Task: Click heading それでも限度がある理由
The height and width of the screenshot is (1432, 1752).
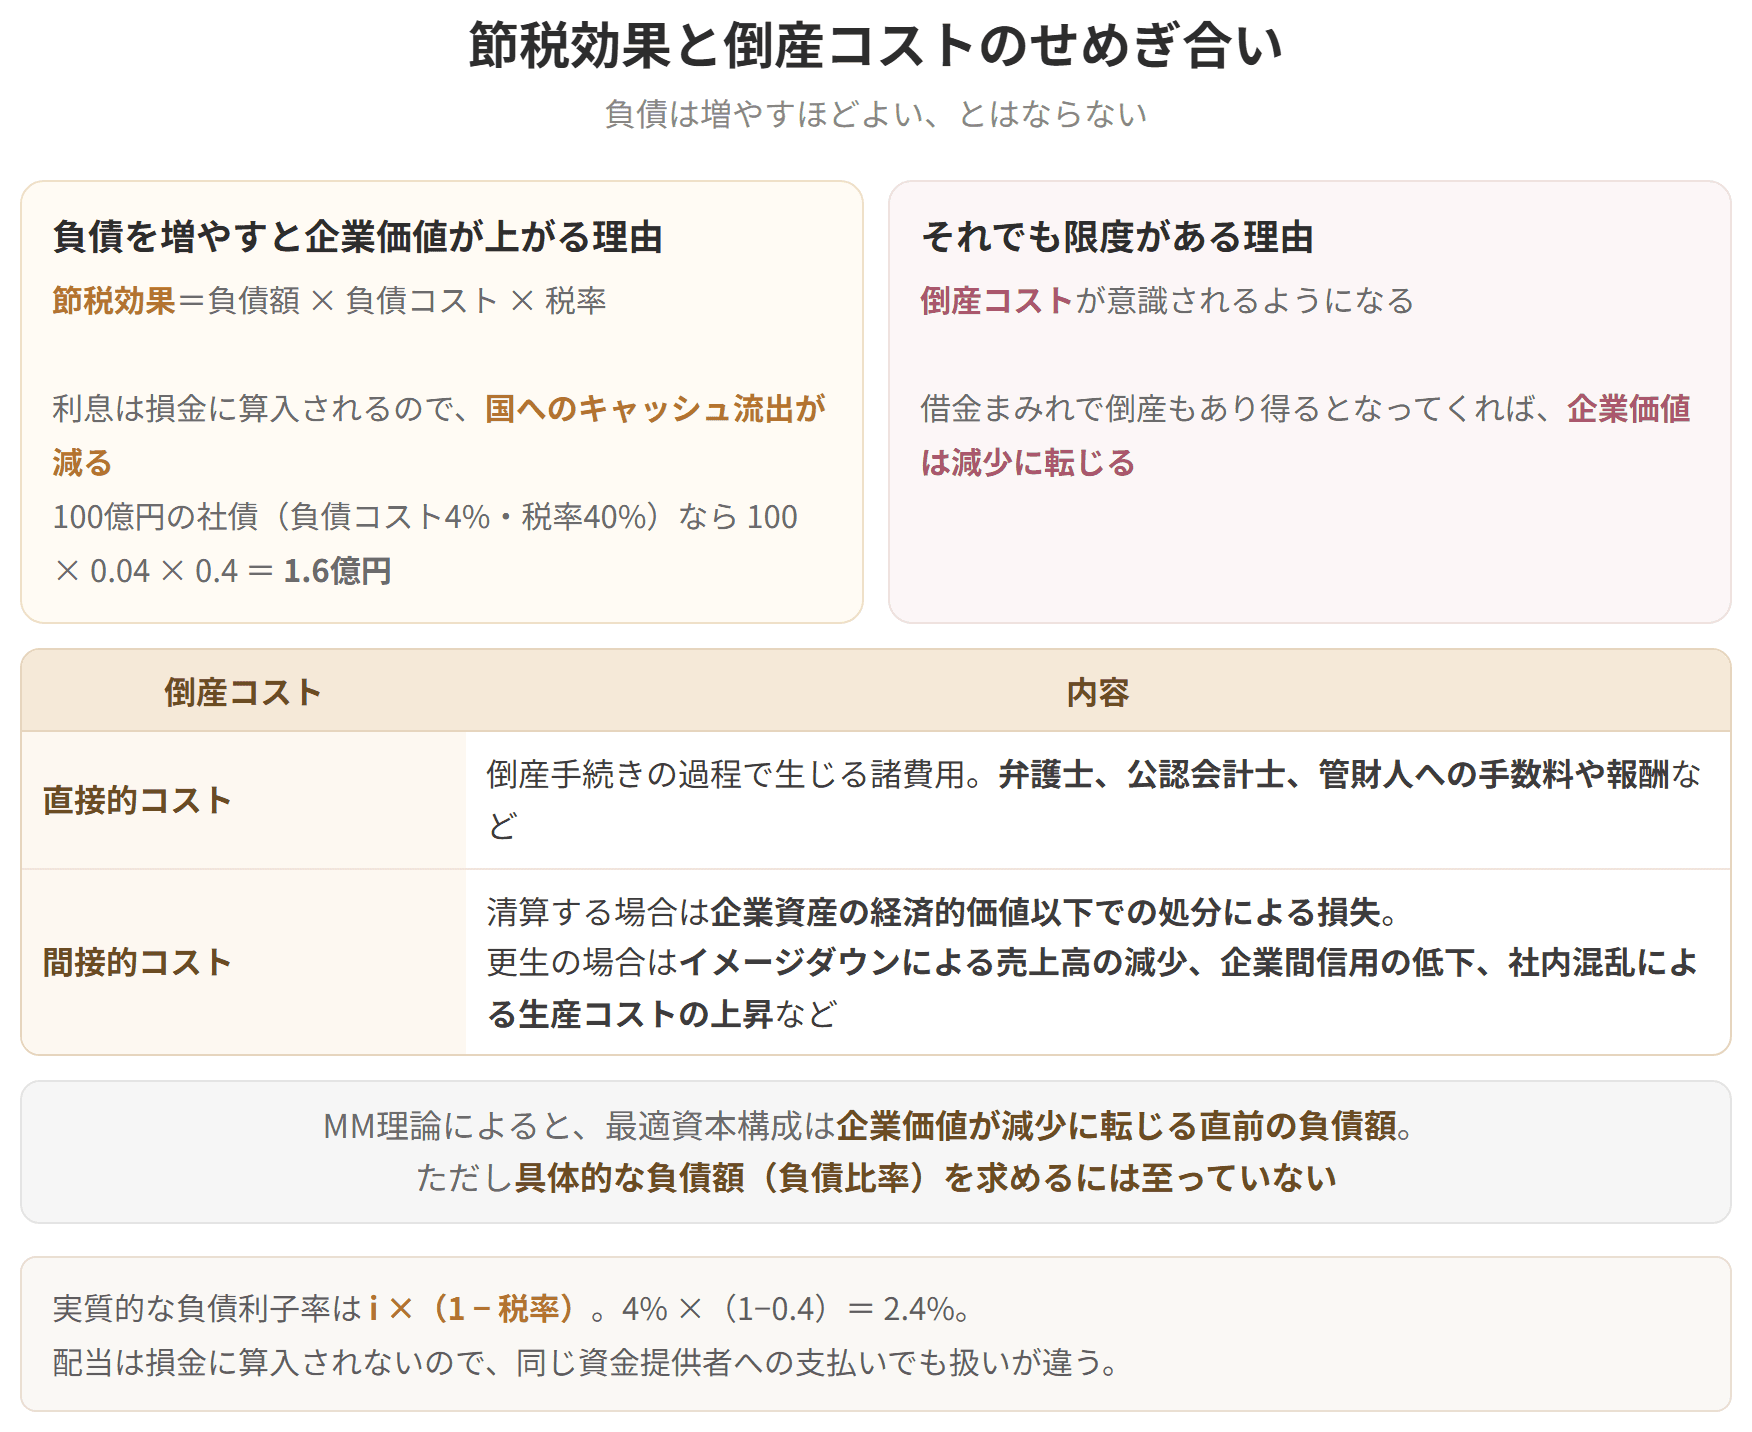Action: click(1117, 237)
